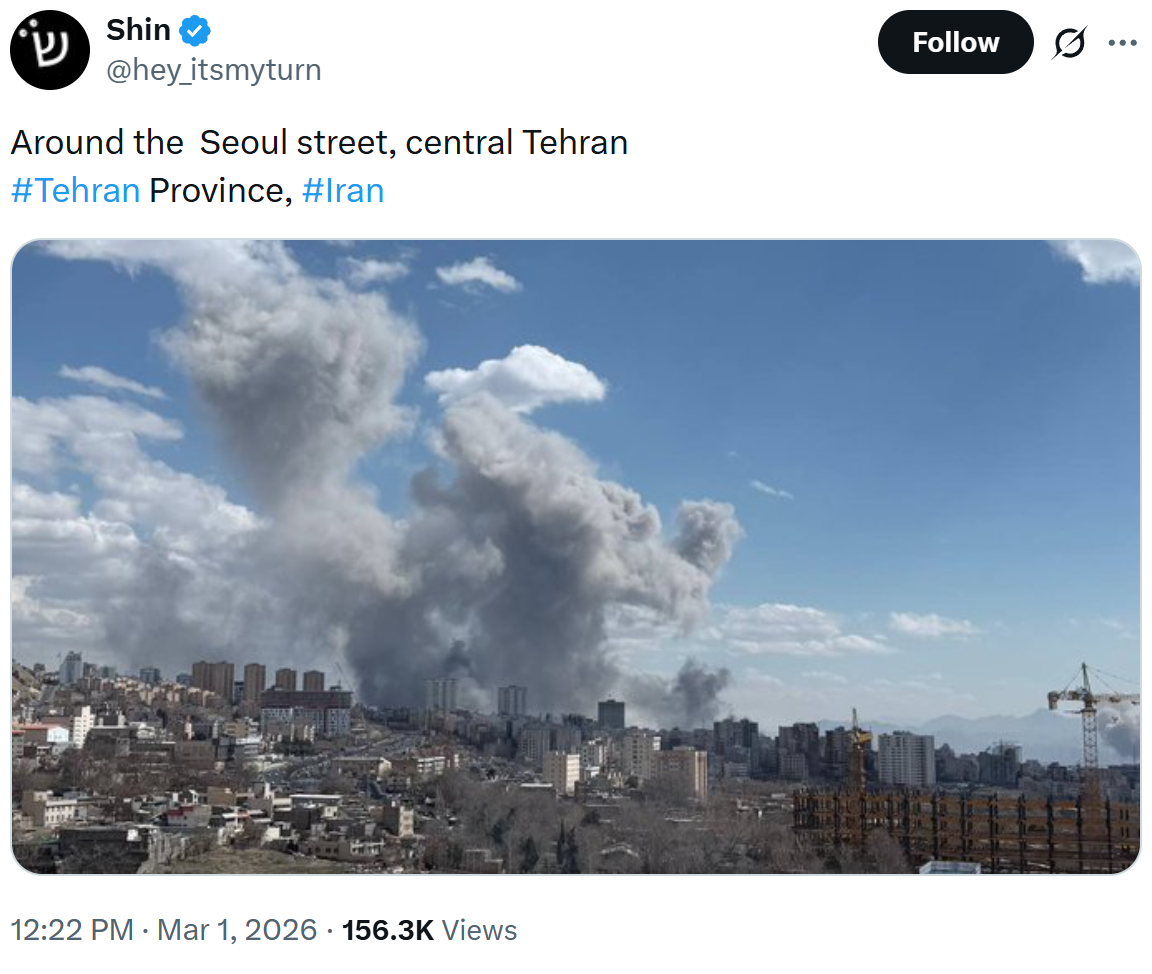Screen dimensions: 1152x974
Task: Click the 12:22 PM timestamp
Action: coord(72,930)
